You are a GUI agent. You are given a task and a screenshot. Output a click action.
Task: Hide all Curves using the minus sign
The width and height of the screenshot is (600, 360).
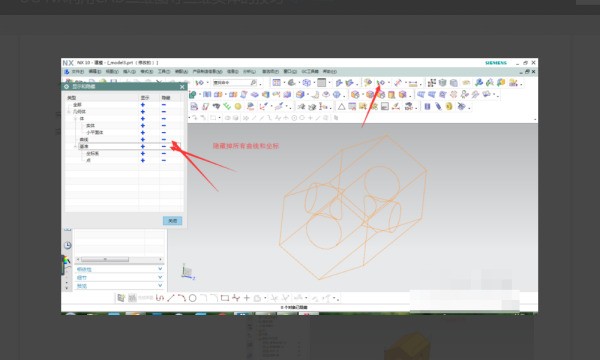[164, 139]
